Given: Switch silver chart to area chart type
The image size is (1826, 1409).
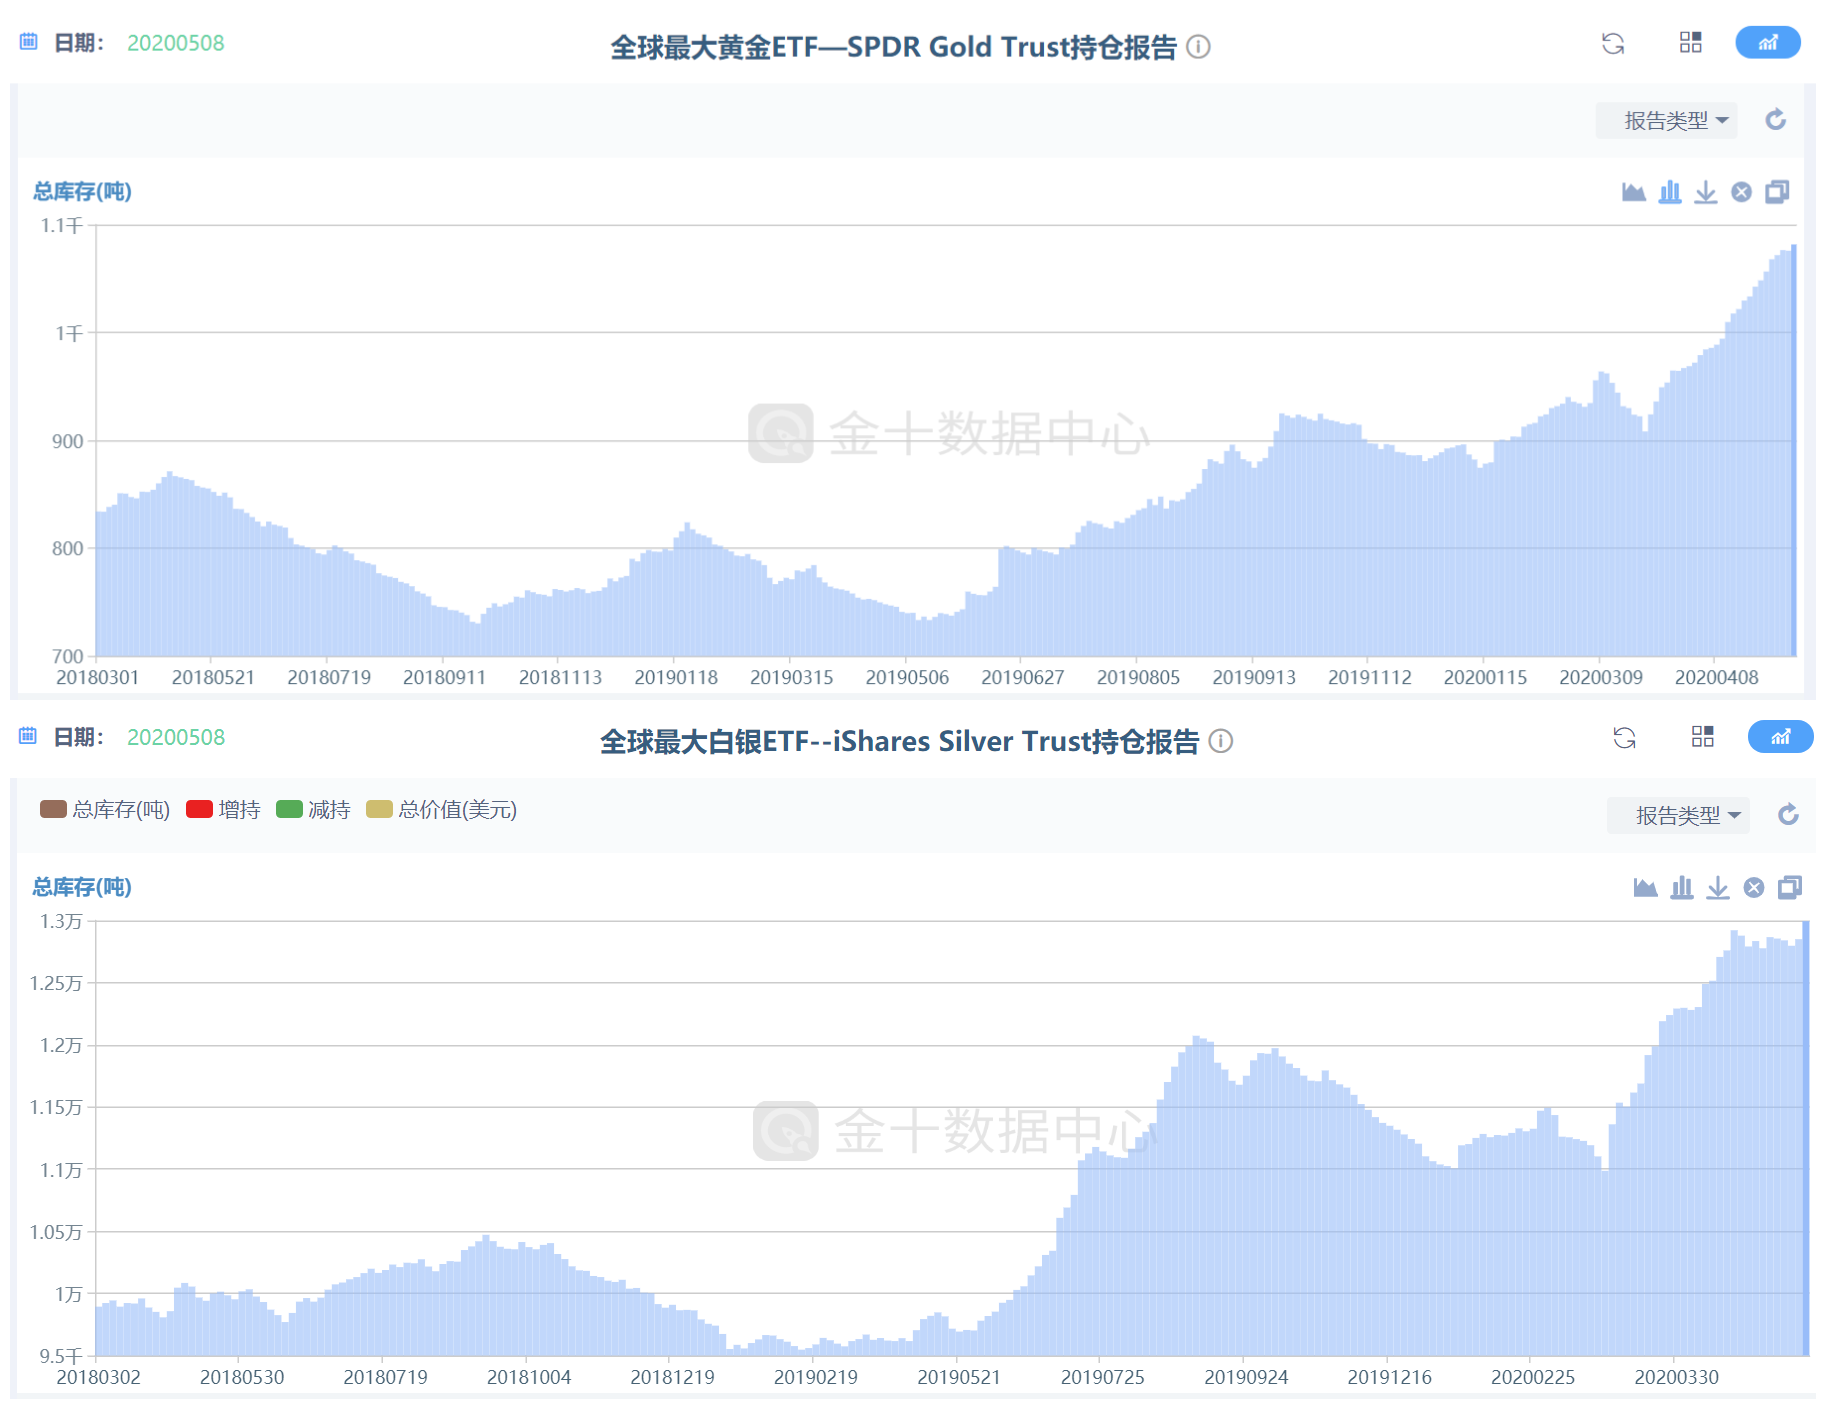Looking at the screenshot, I should click(x=1646, y=887).
